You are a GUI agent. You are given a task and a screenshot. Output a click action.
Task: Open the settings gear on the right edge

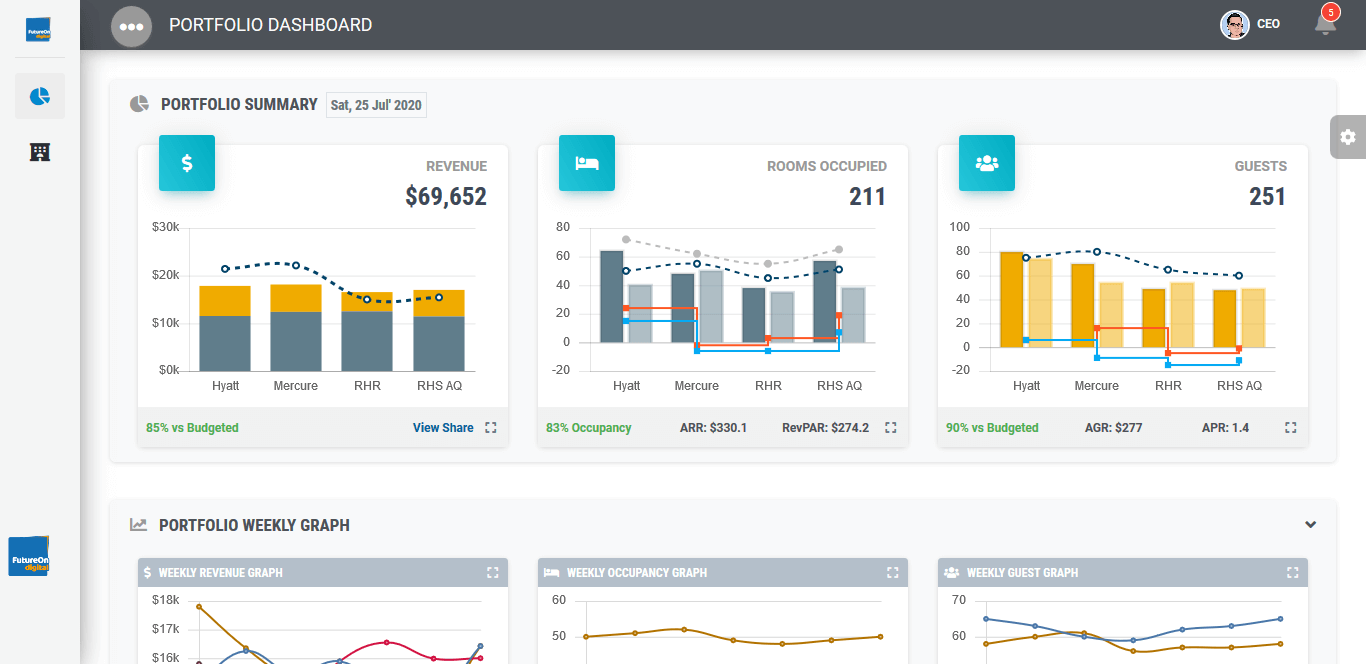click(x=1348, y=137)
